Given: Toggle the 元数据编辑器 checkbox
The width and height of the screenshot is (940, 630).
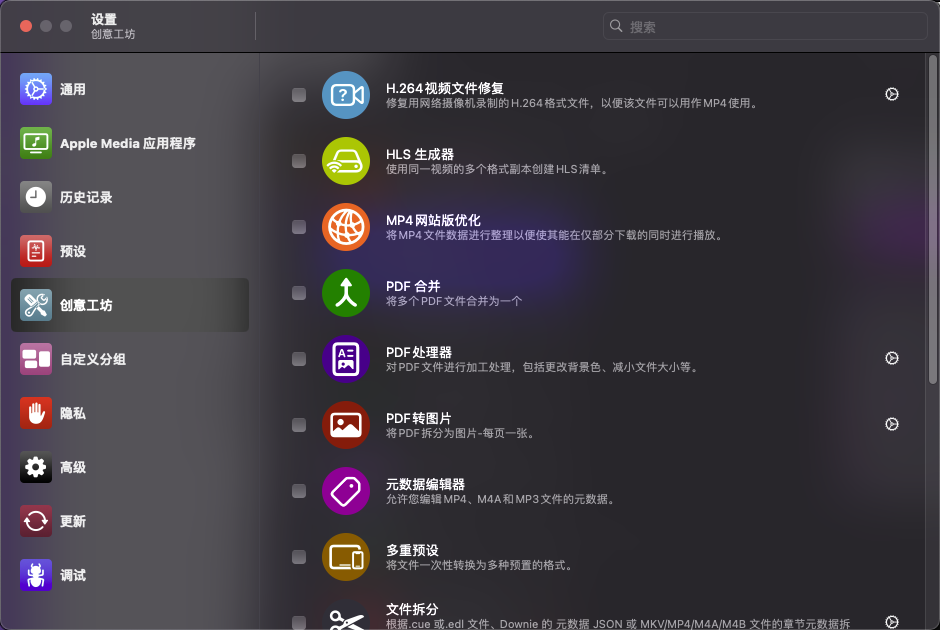Looking at the screenshot, I should pos(299,490).
